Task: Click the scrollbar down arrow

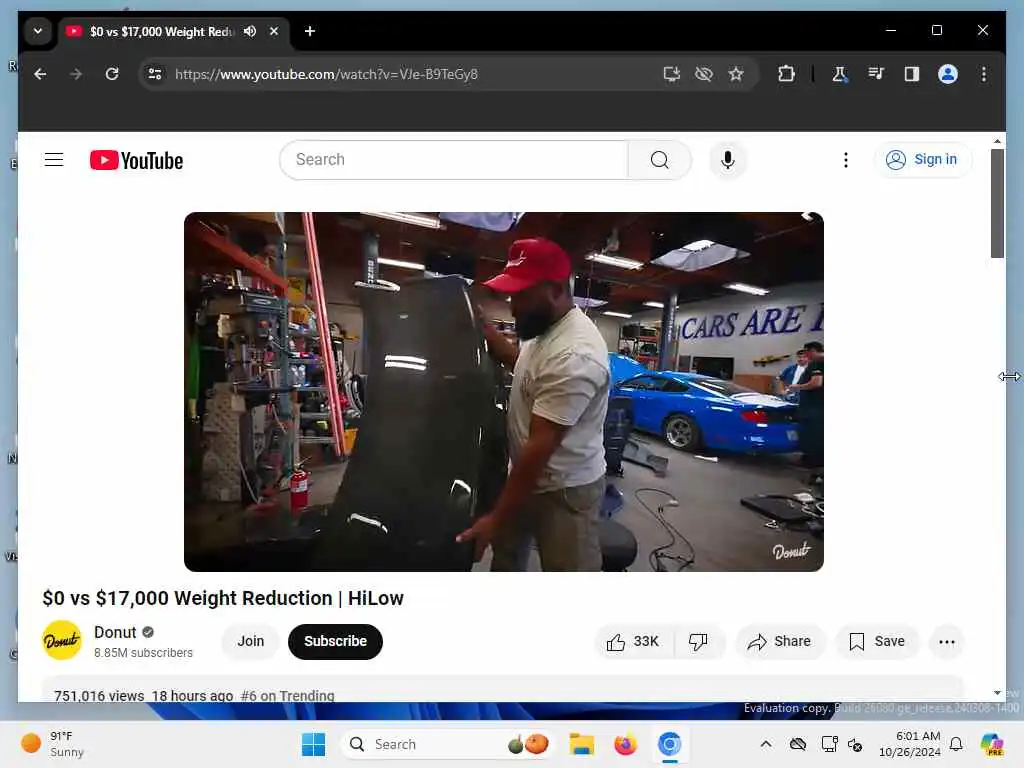Action: [x=997, y=693]
